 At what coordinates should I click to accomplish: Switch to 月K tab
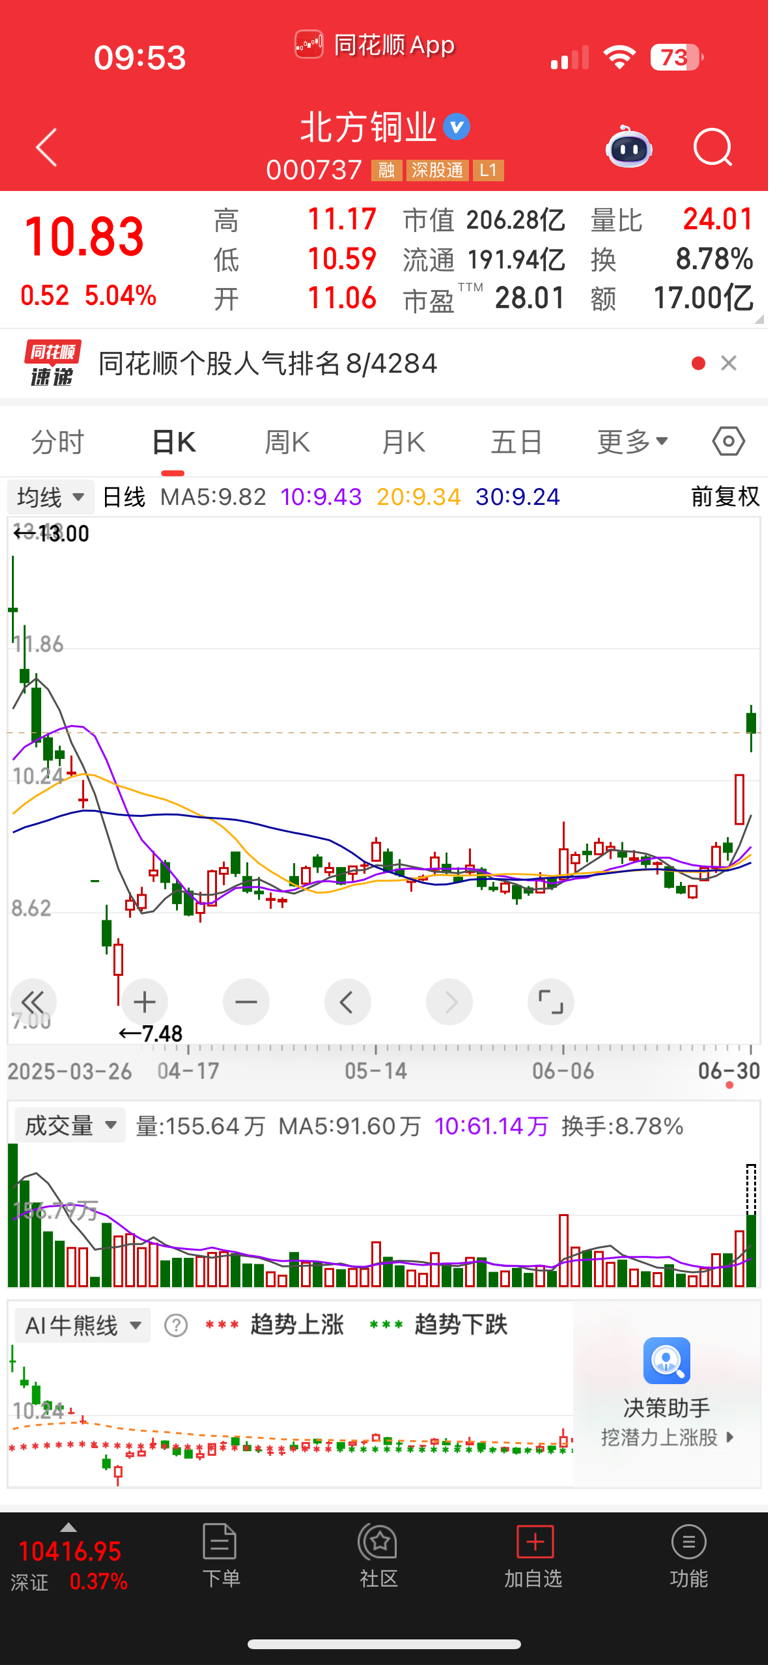403,442
